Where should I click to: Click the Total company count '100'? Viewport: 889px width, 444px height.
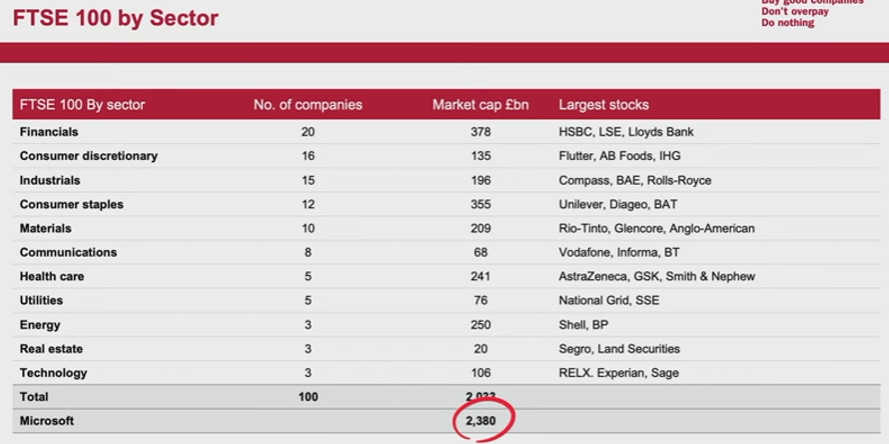point(308,397)
